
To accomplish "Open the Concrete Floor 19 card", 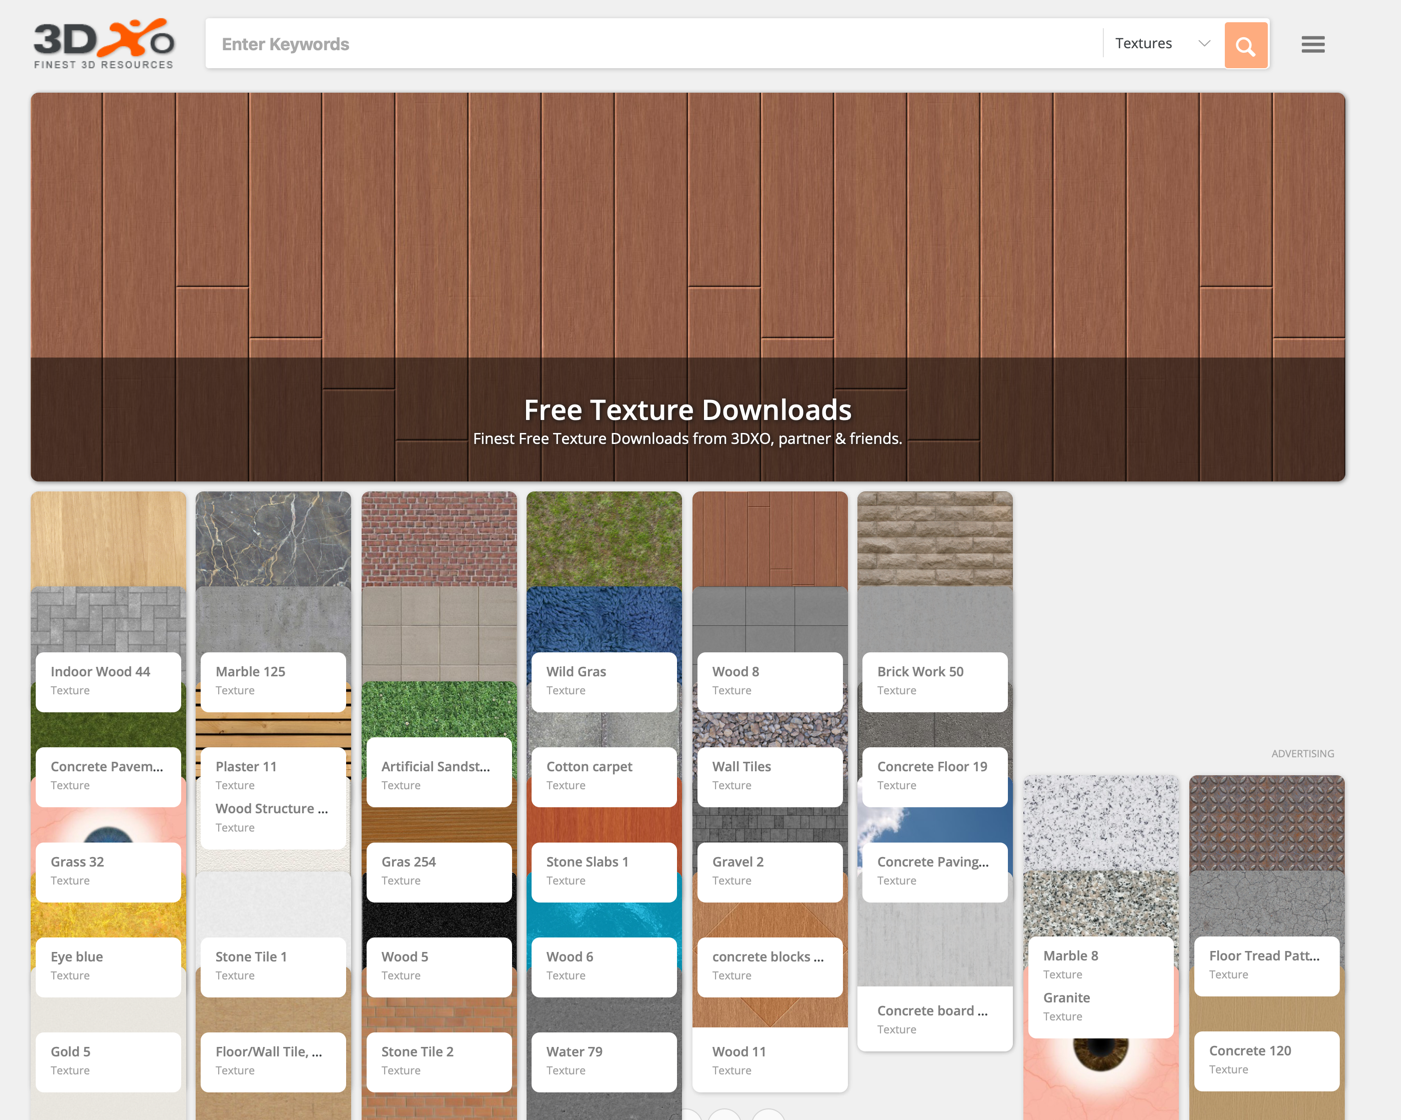I will click(934, 775).
